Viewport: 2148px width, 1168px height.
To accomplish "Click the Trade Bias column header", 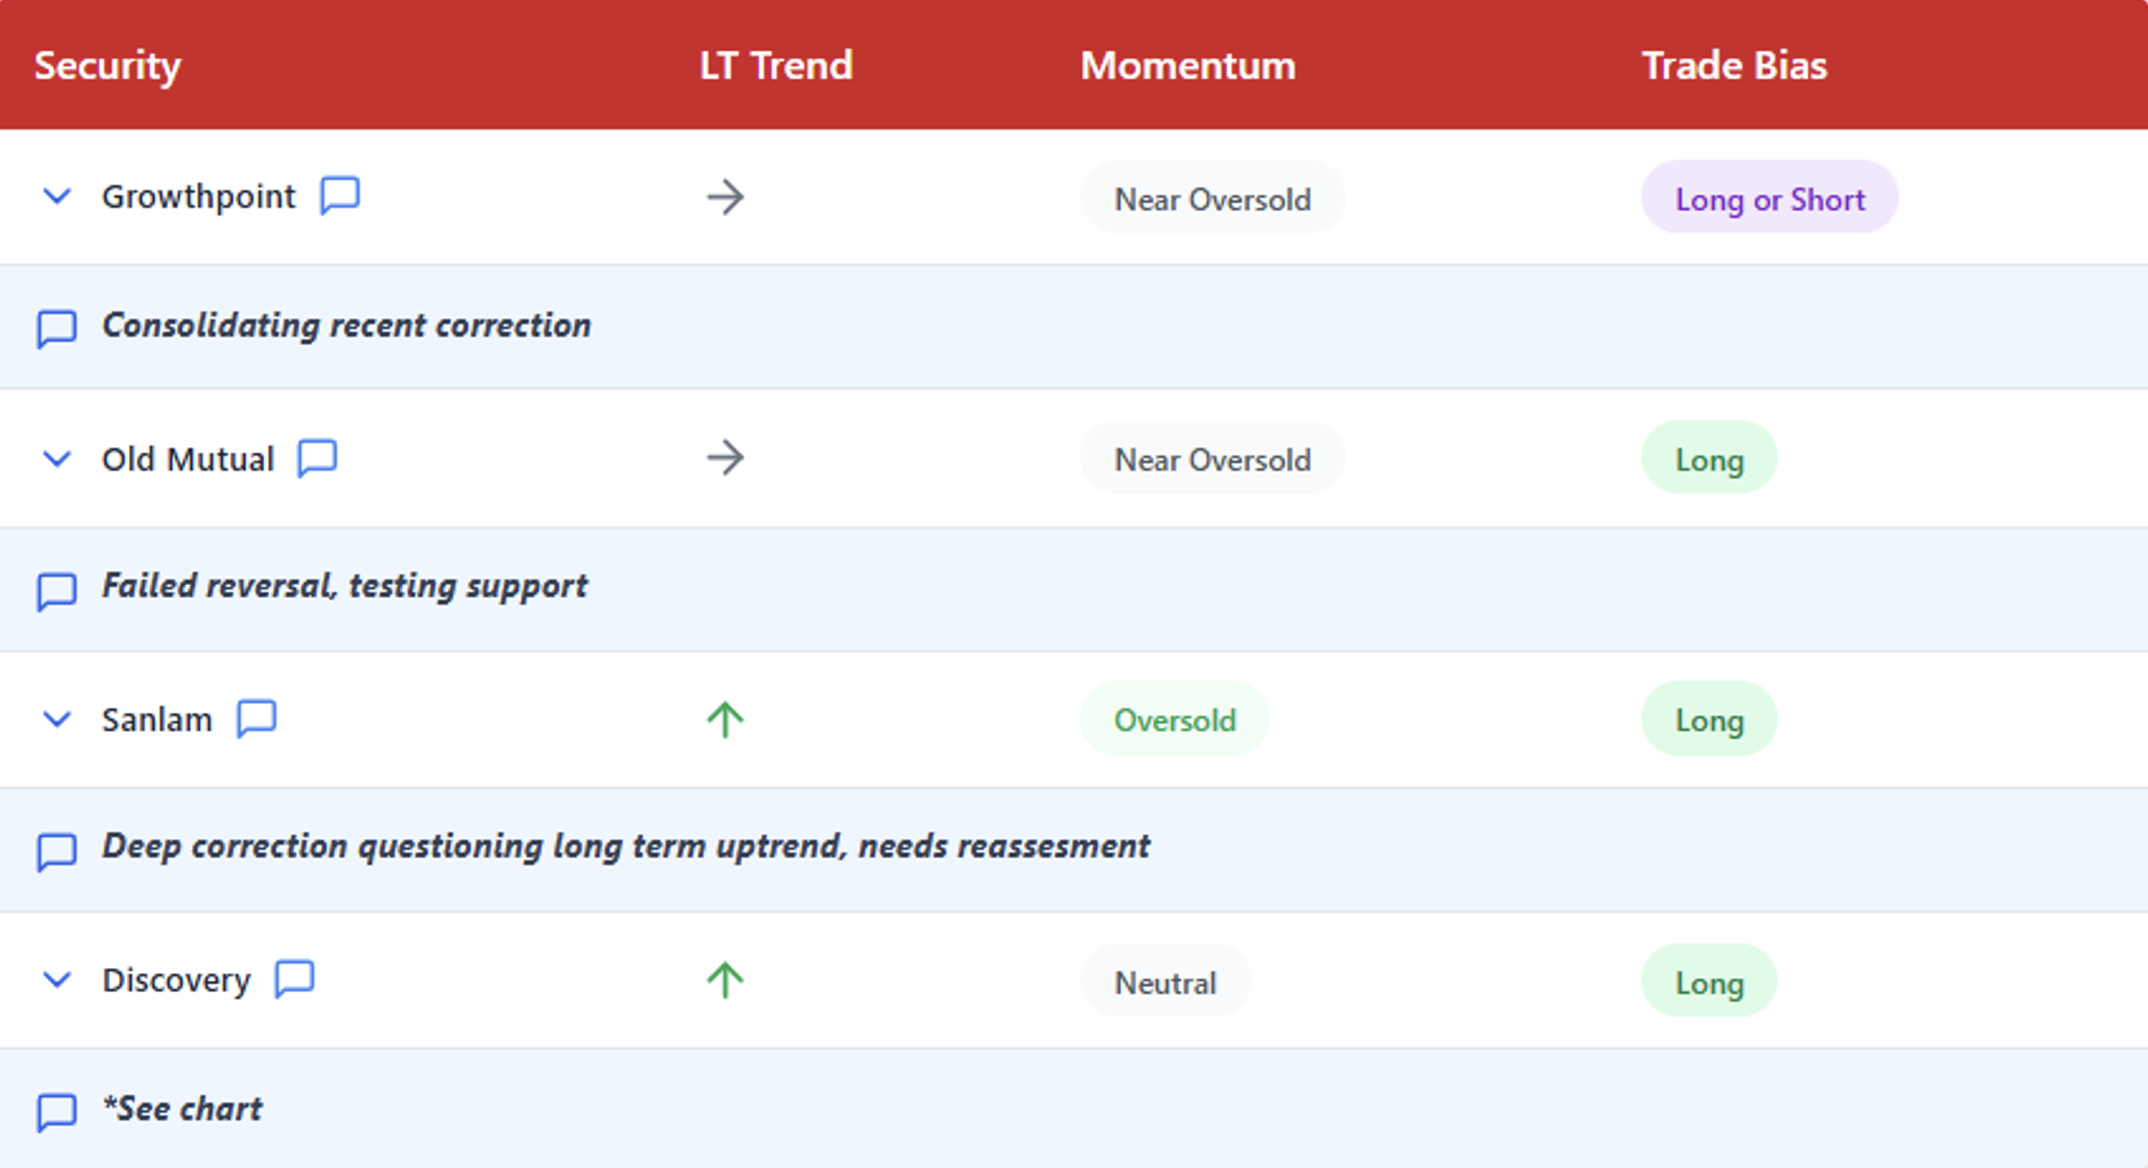I will pyautogui.click(x=1733, y=66).
